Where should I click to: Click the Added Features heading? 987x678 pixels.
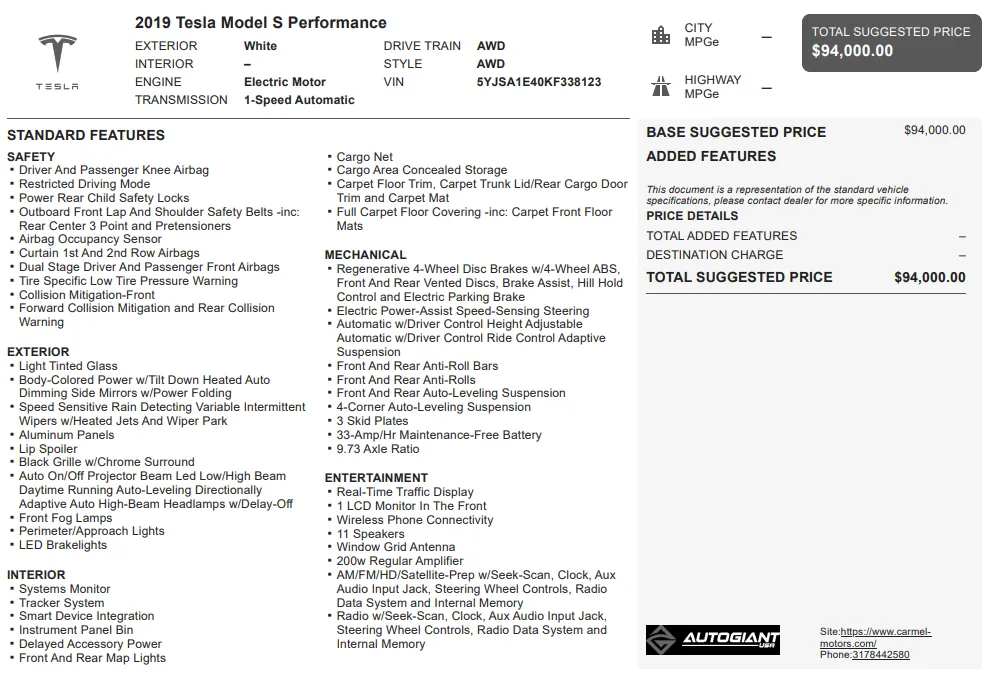click(x=711, y=156)
